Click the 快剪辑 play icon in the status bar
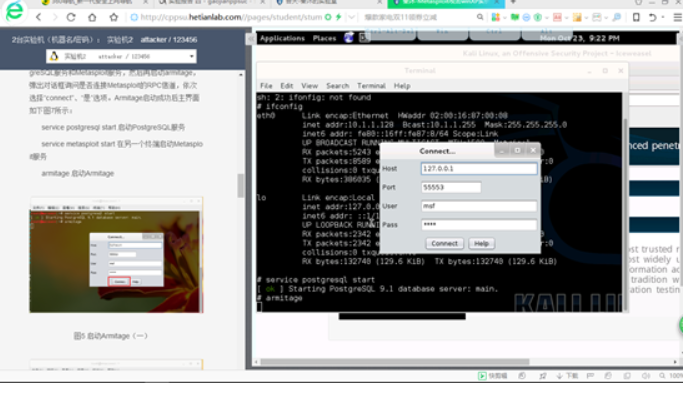683x396 pixels. [x=482, y=376]
